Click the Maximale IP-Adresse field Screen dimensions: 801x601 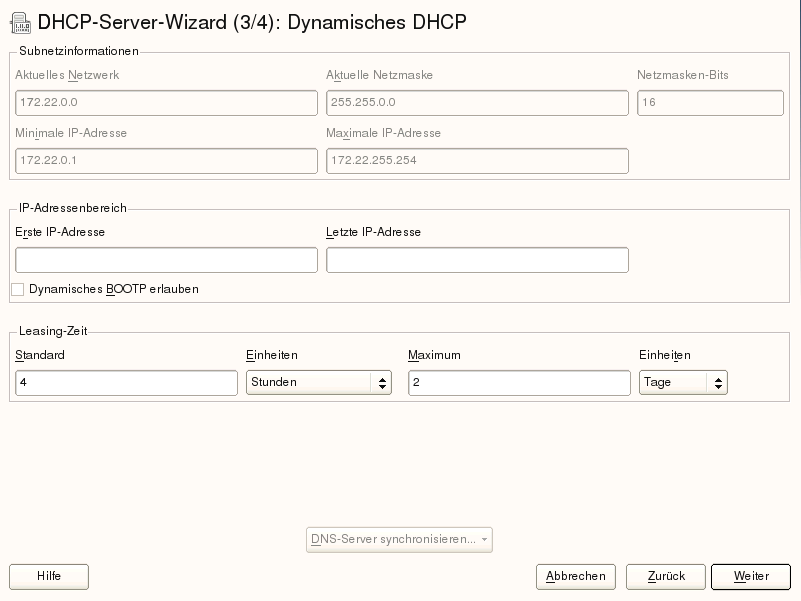click(x=477, y=161)
